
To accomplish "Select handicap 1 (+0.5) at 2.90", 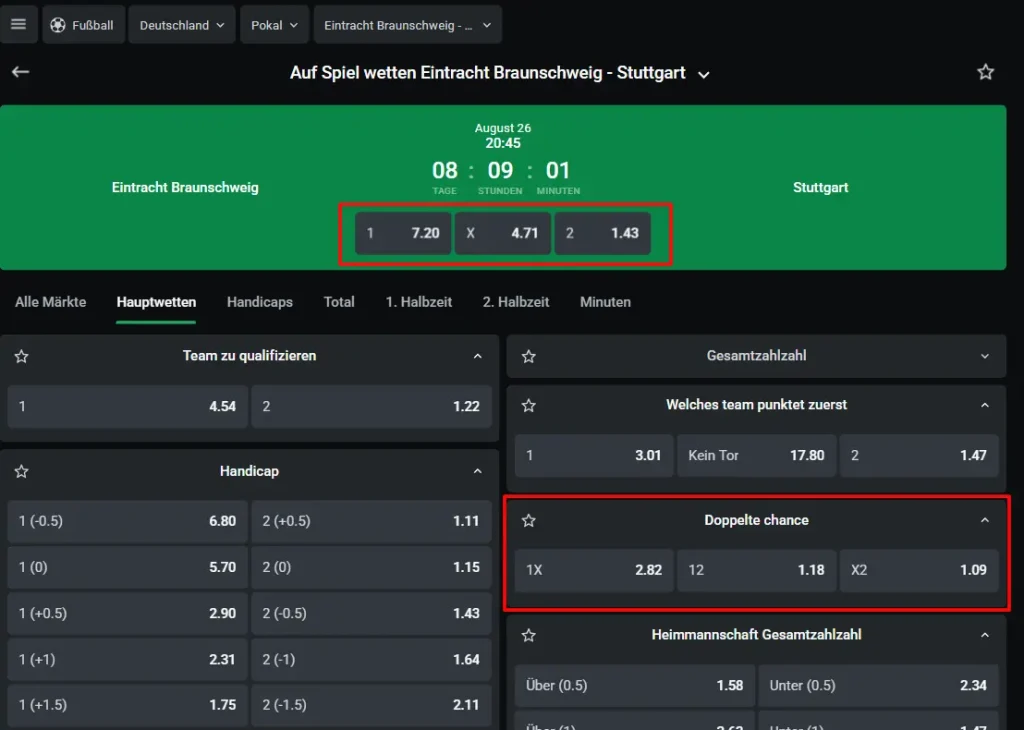I will coord(128,613).
